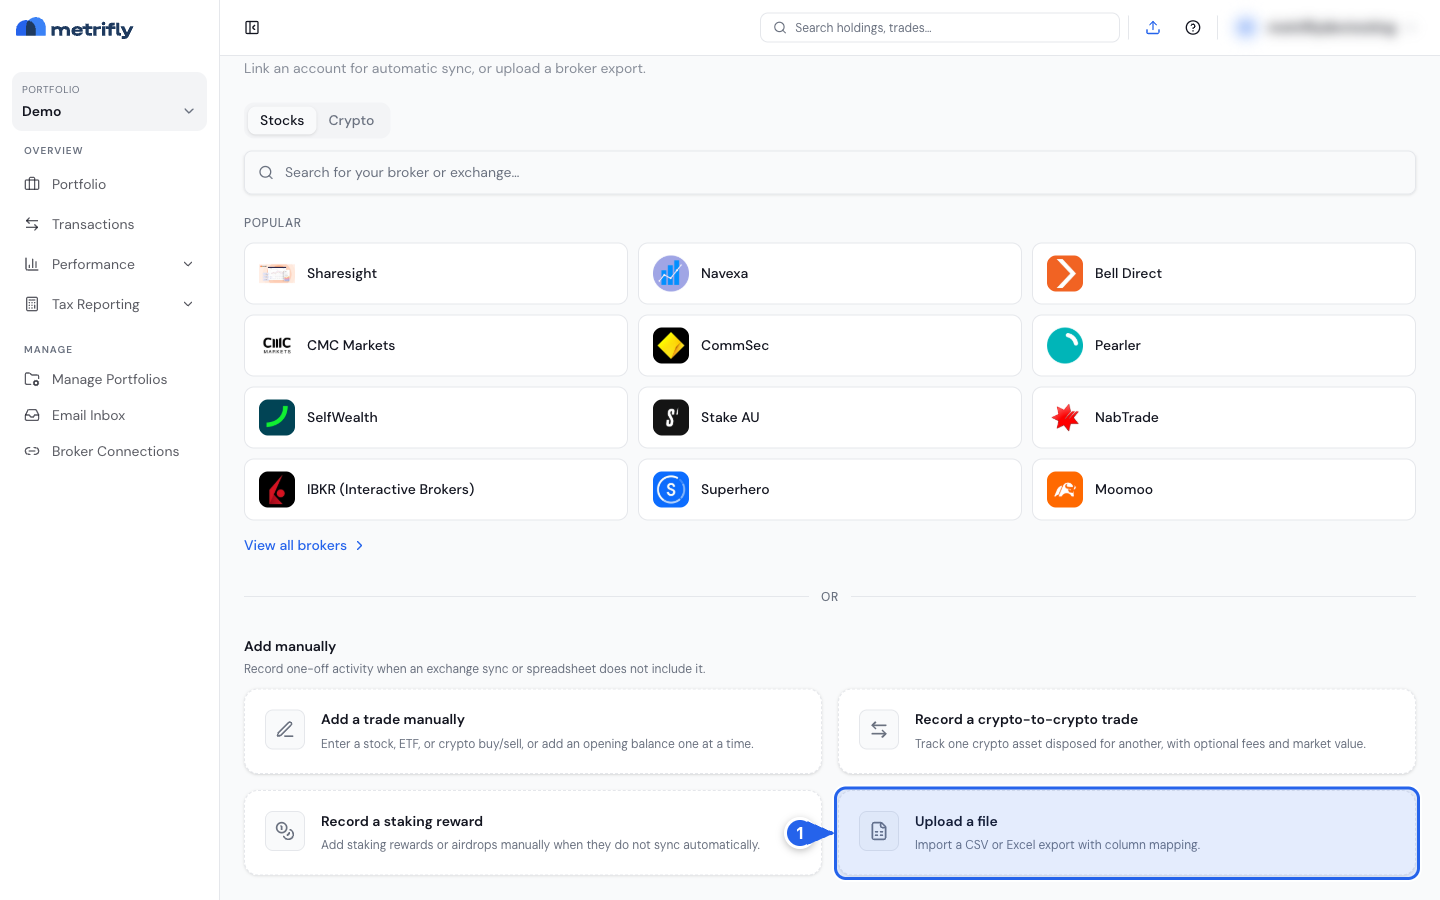Click the CMC Markets logo icon

[x=277, y=345]
